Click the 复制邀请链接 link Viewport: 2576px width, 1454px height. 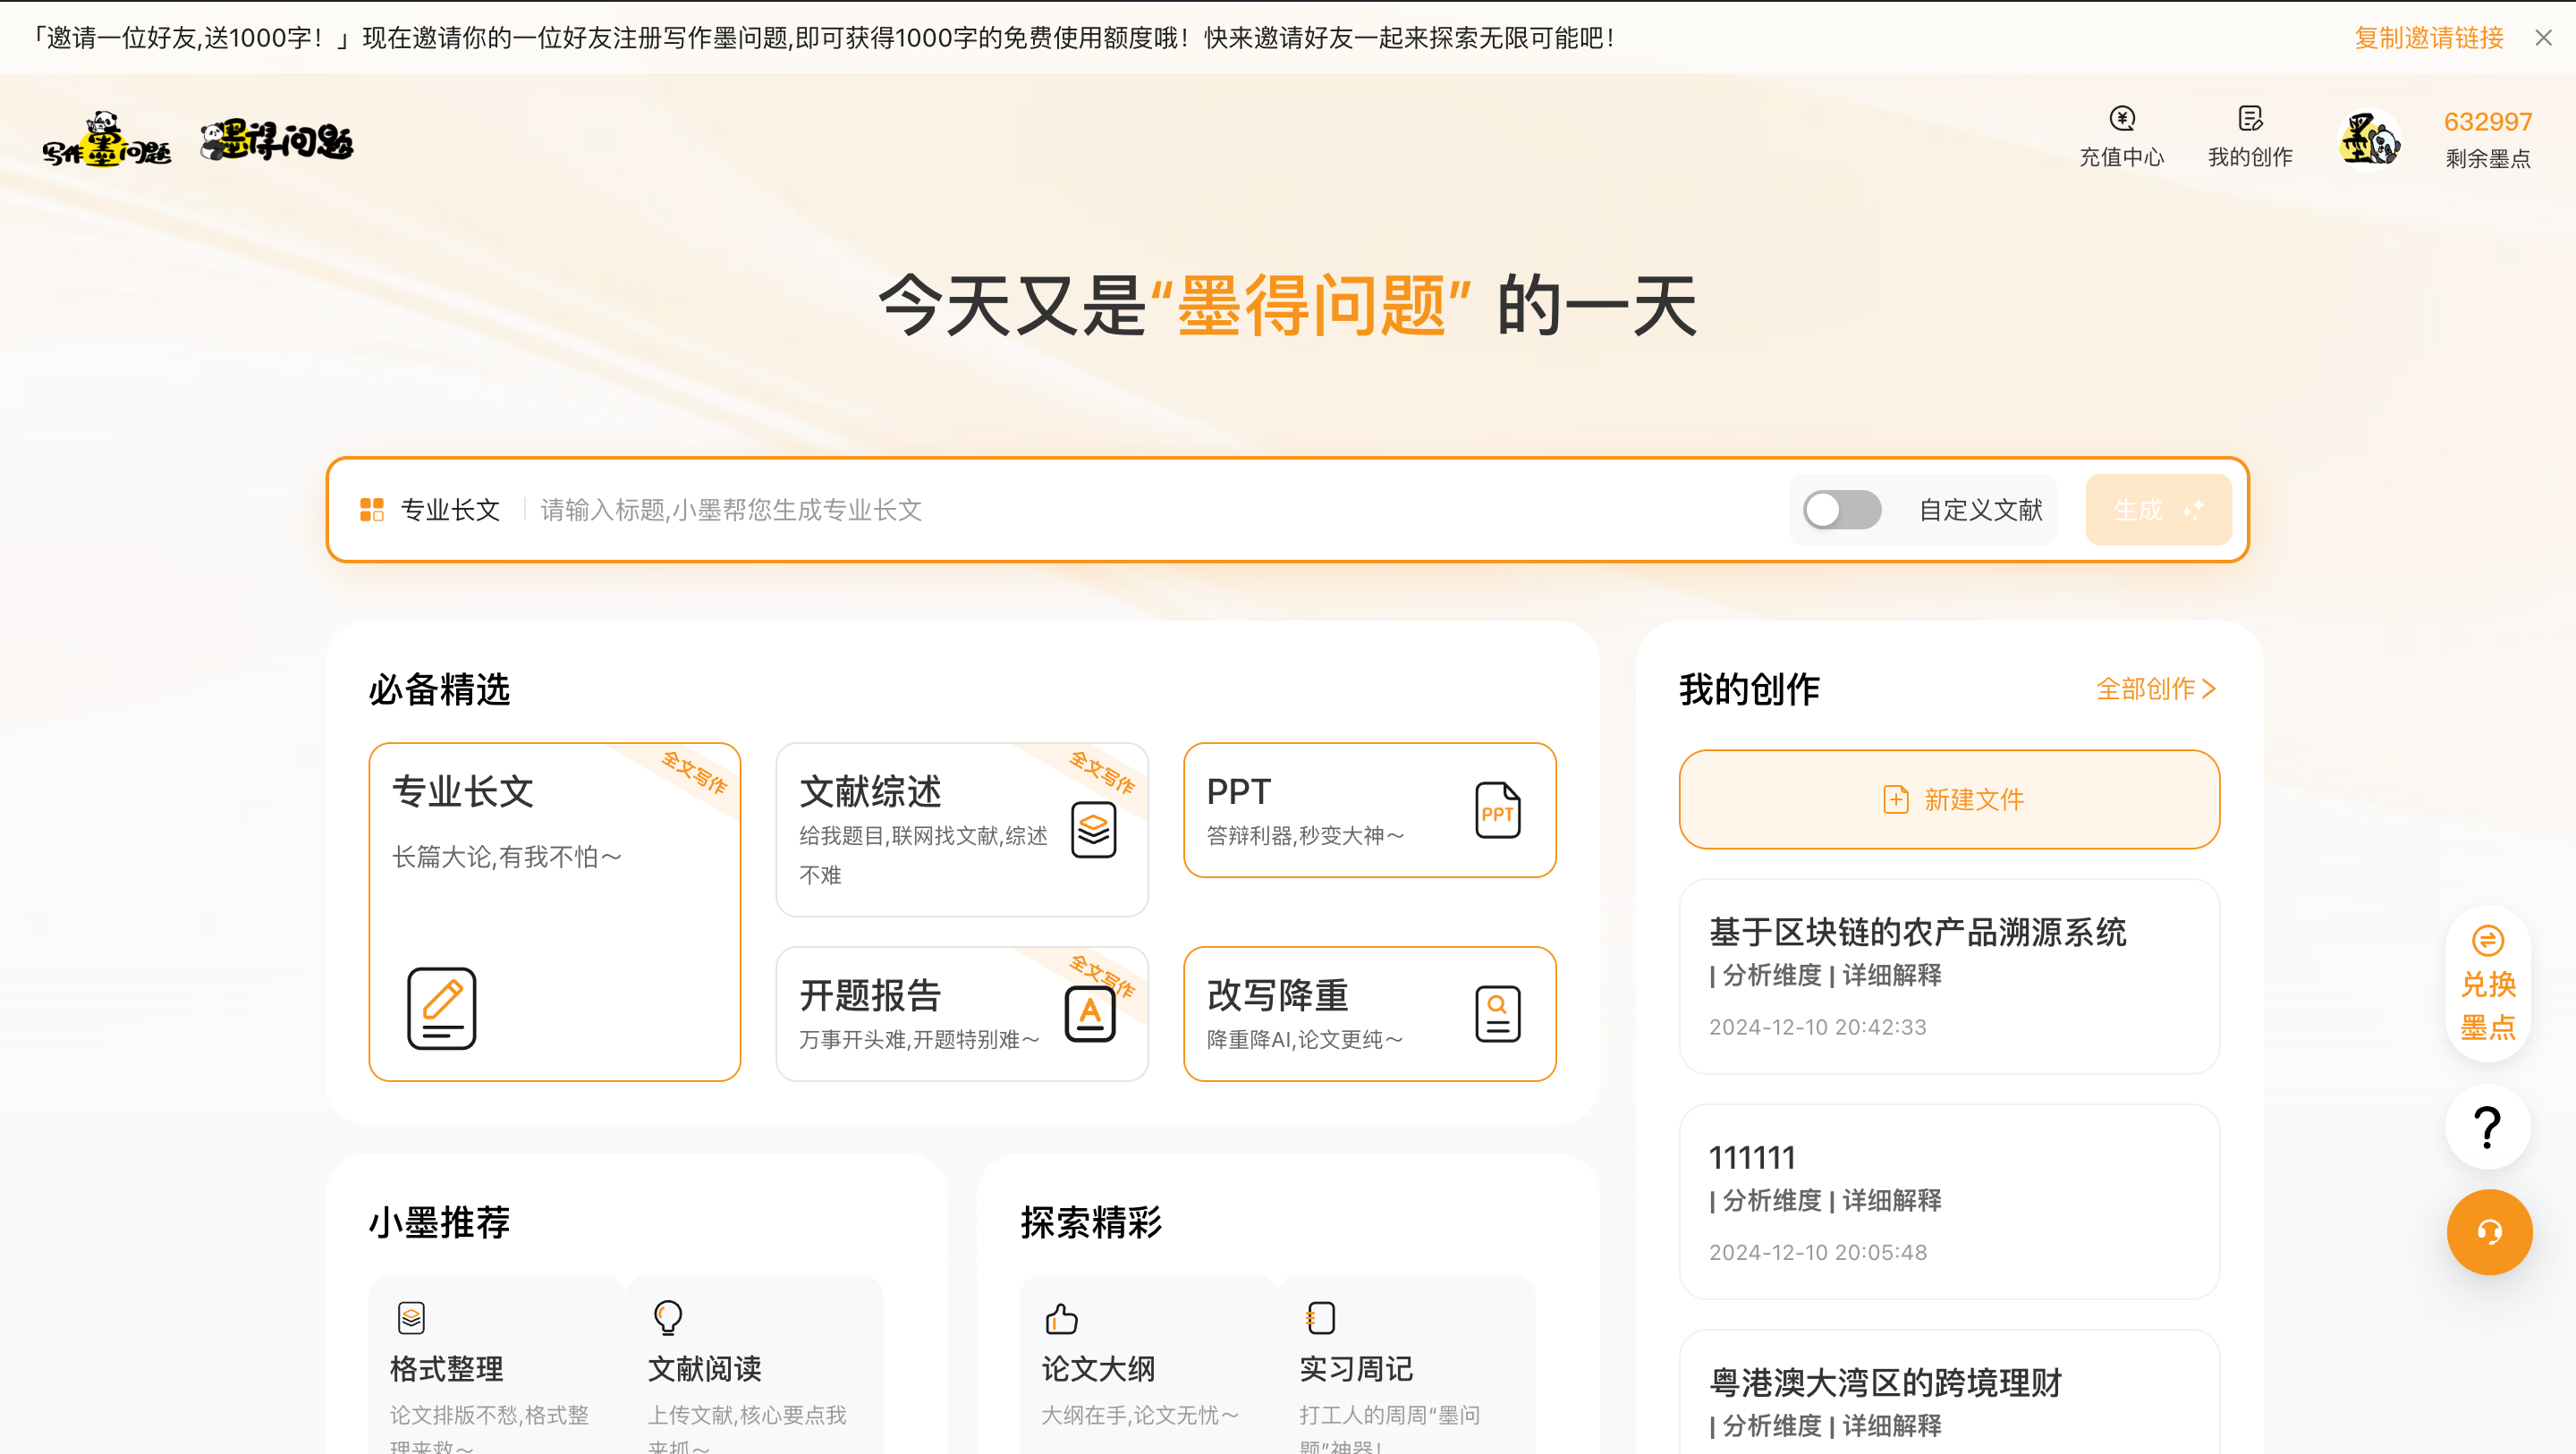click(2428, 37)
